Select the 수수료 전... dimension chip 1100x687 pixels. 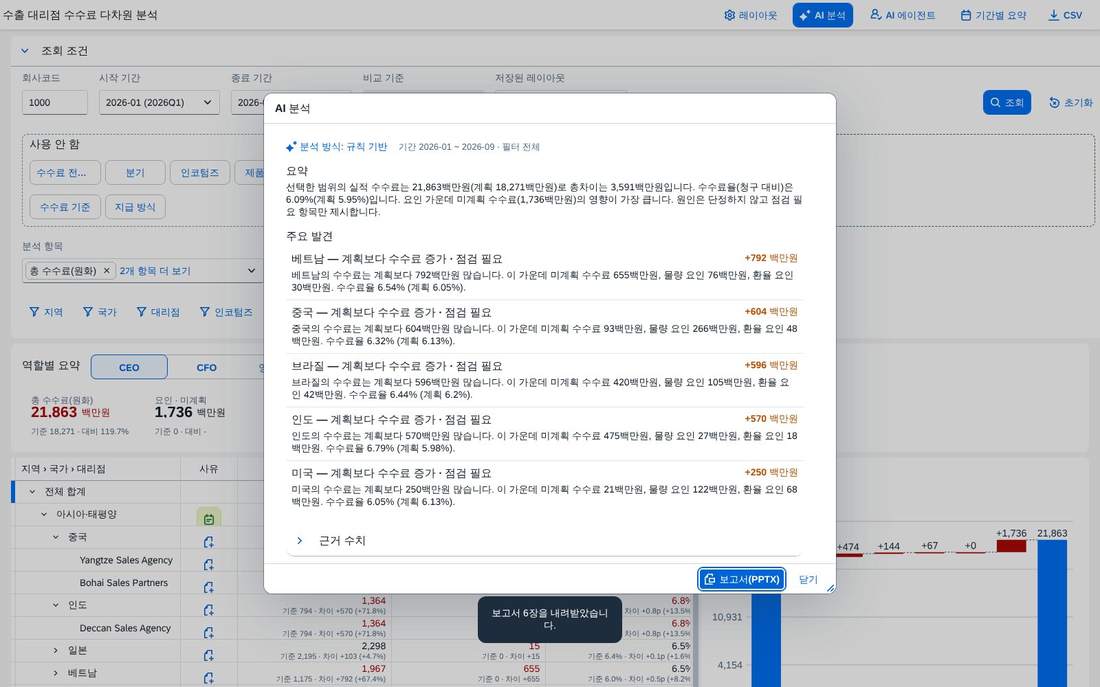(65, 173)
